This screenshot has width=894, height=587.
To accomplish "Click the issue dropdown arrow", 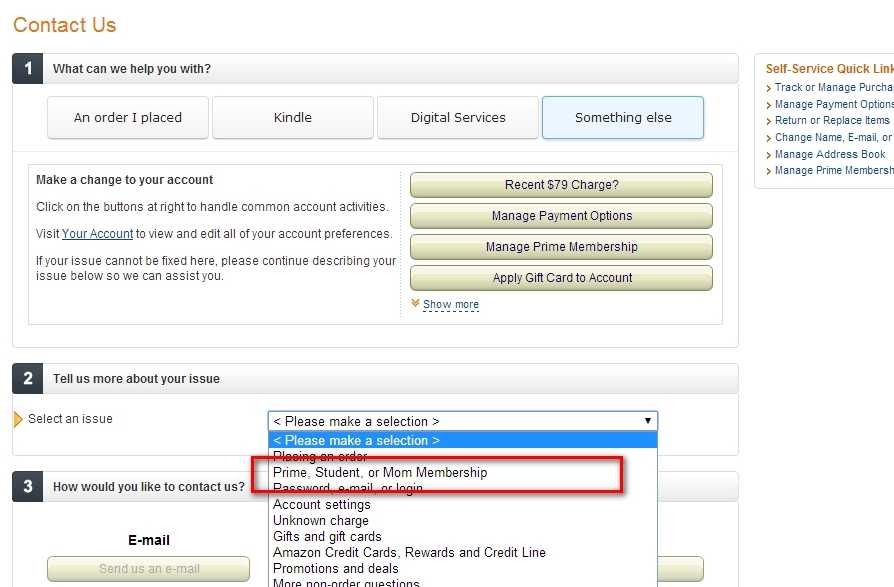I will coord(648,421).
